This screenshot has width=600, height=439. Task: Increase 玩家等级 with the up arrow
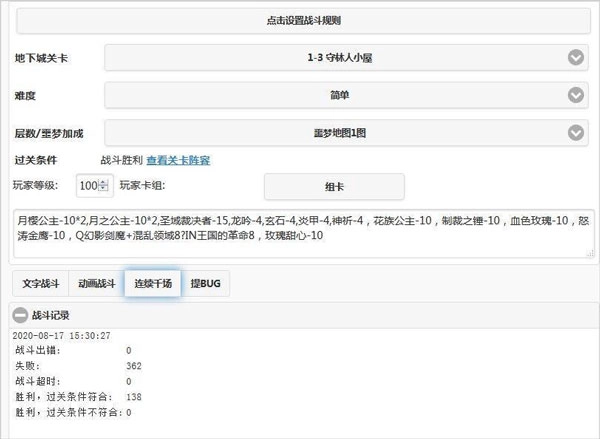coord(104,182)
